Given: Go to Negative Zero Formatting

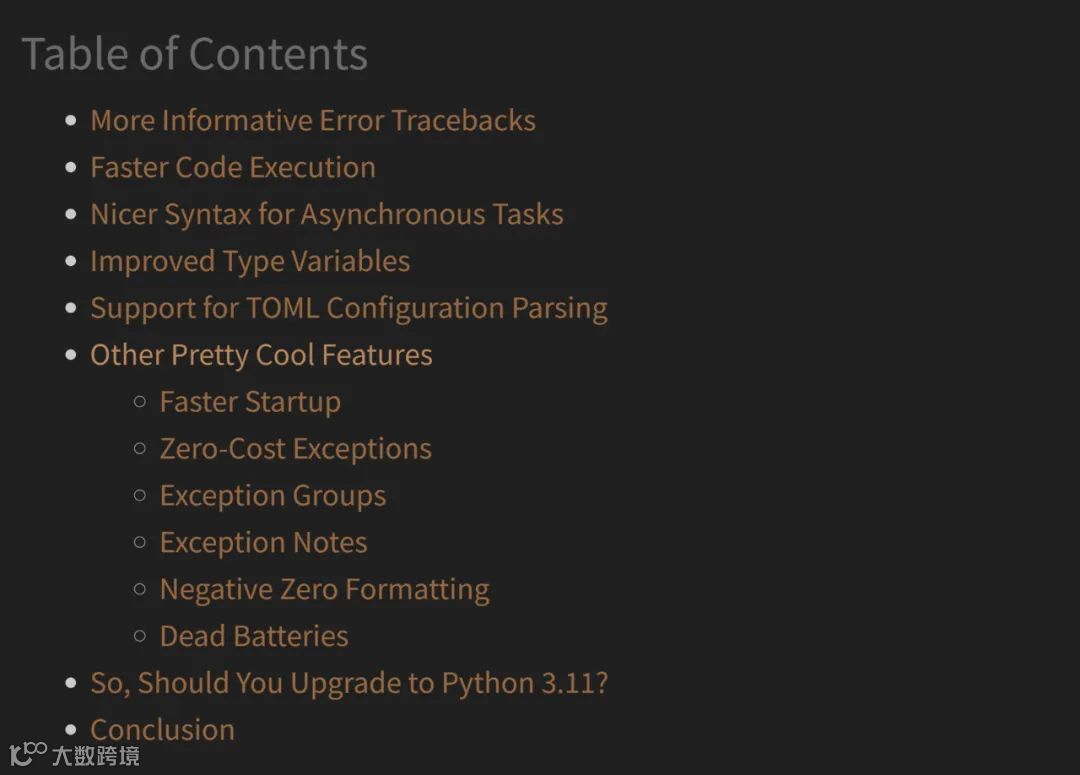Looking at the screenshot, I should pos(324,591).
